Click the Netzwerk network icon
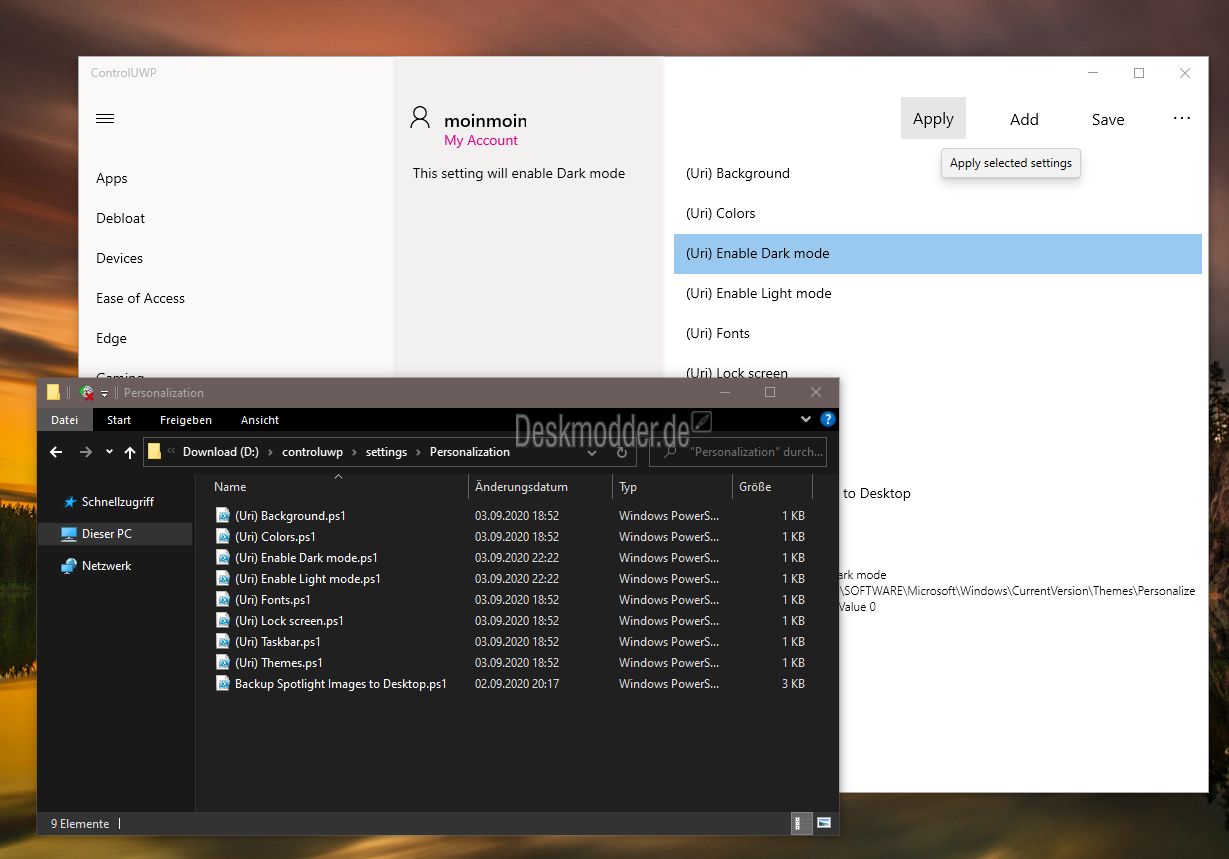Viewport: 1229px width, 859px height. tap(69, 566)
